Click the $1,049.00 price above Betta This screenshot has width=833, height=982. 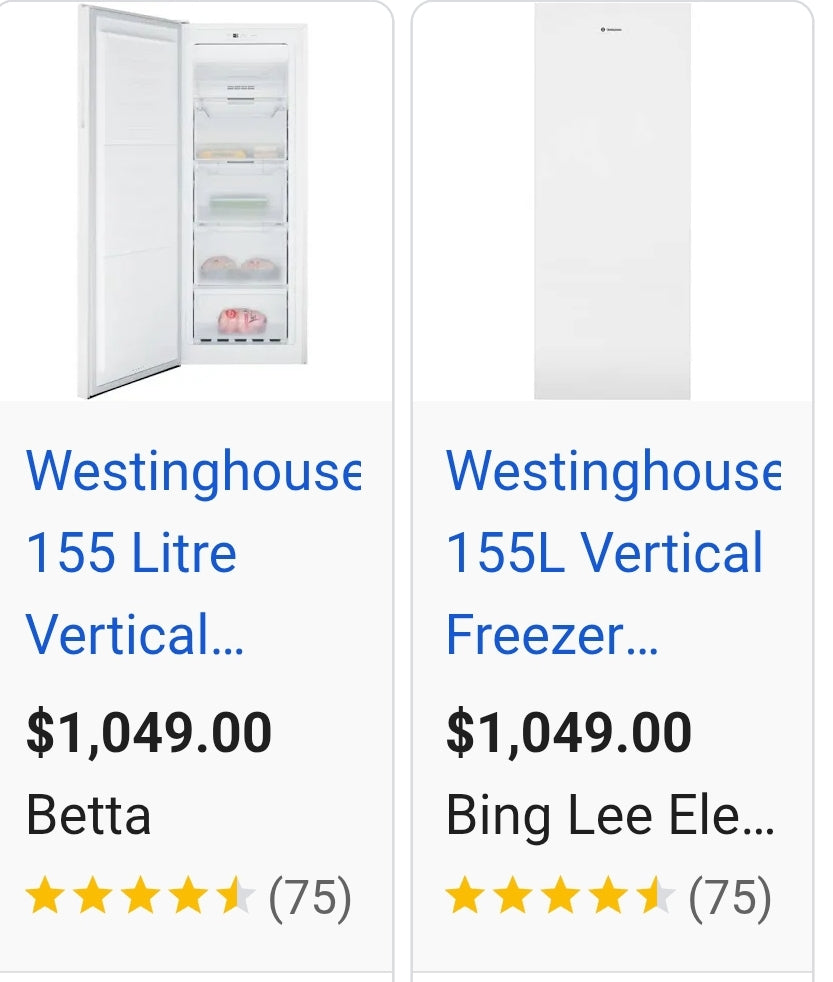tap(149, 732)
